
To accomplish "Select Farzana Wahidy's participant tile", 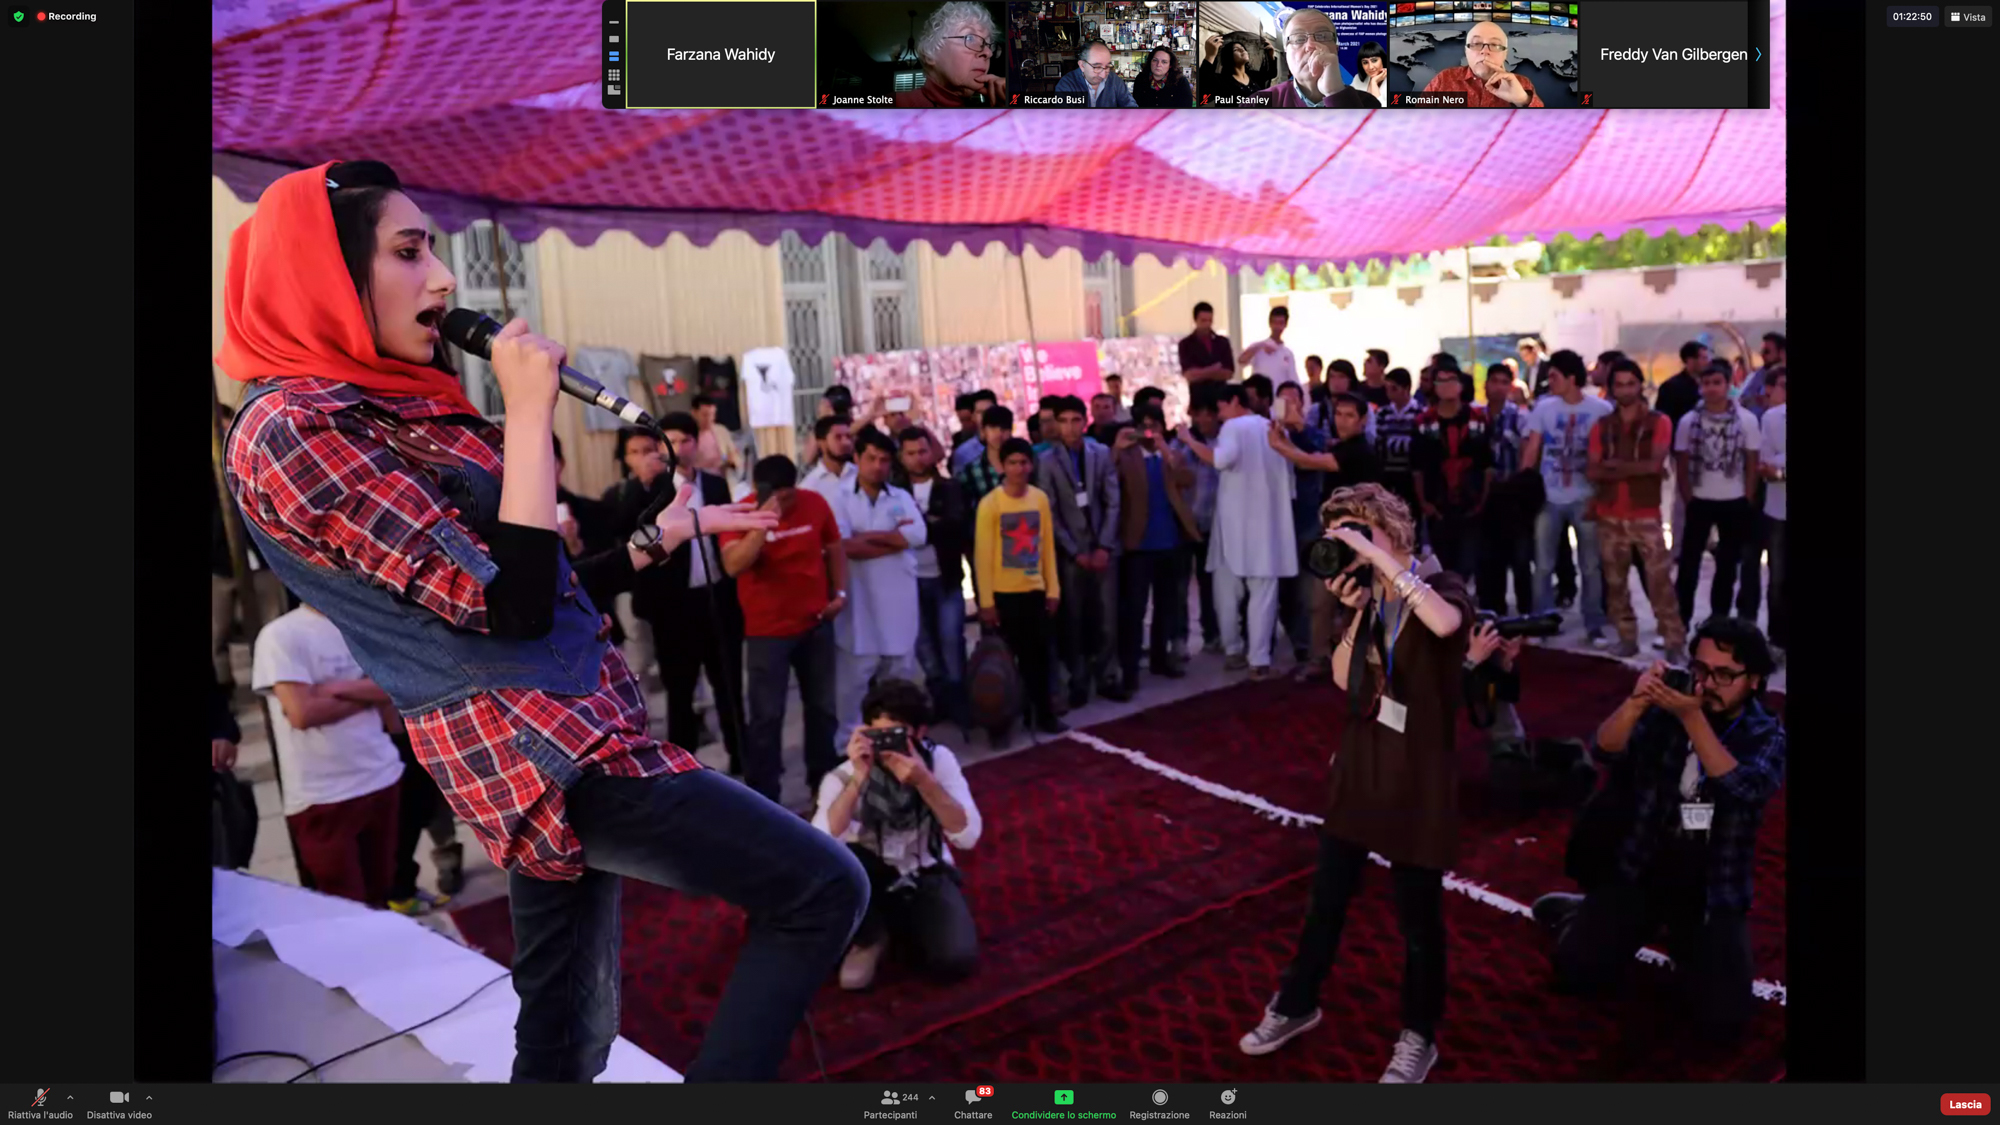I will pos(721,54).
